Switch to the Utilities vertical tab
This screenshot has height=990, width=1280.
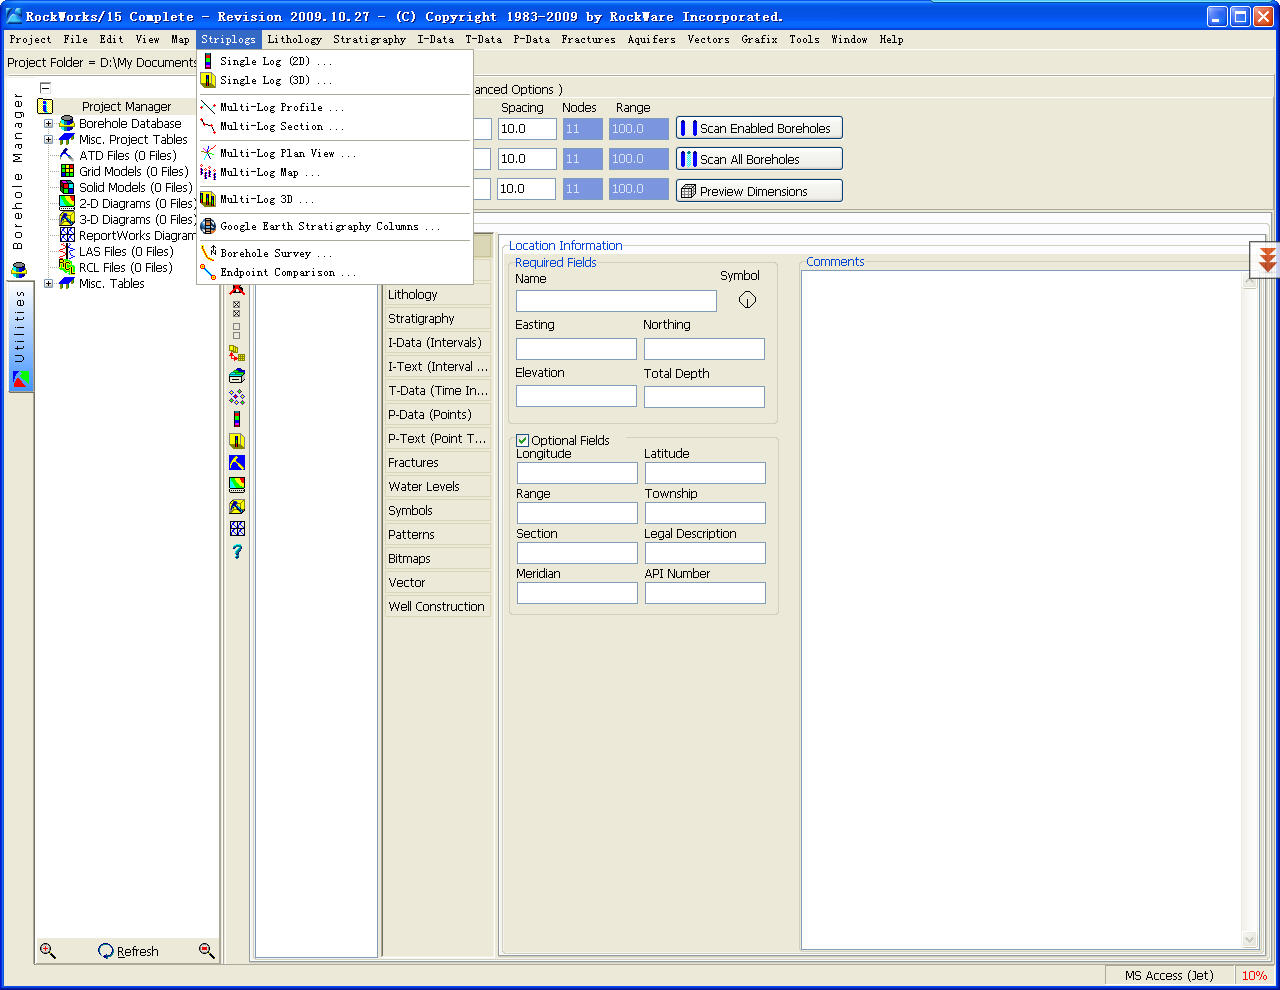point(20,337)
